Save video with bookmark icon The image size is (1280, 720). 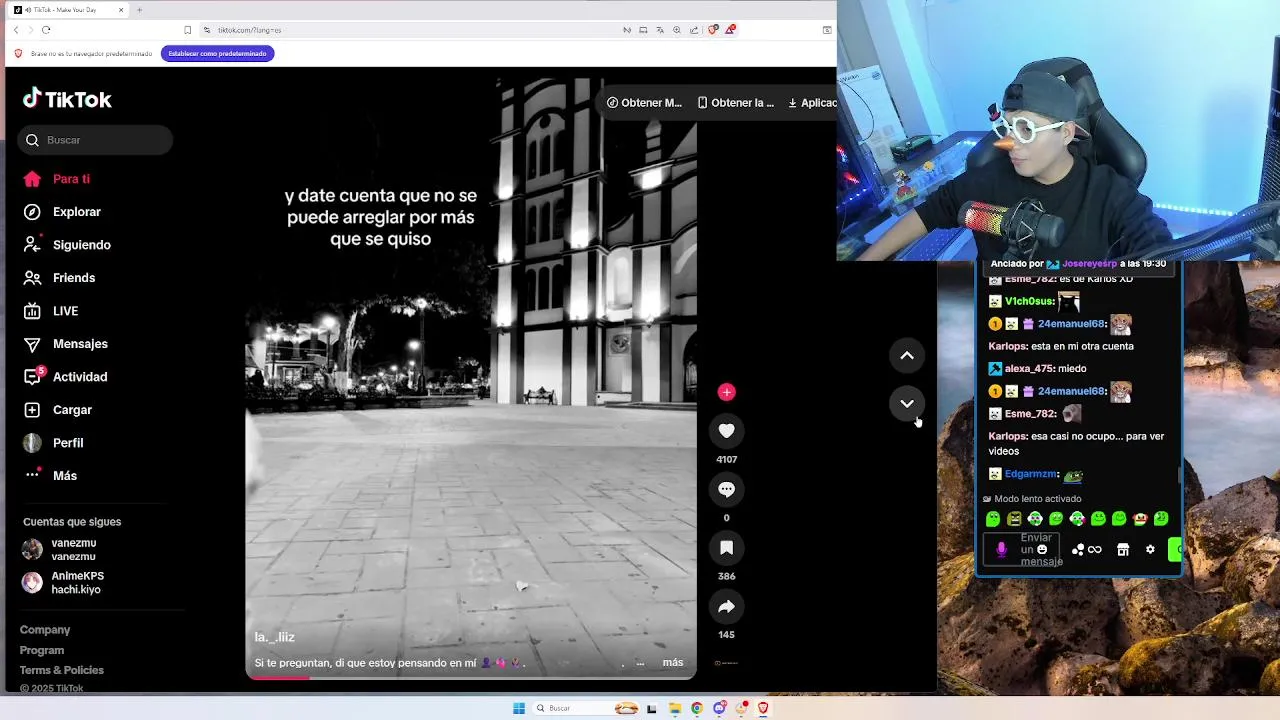point(726,548)
